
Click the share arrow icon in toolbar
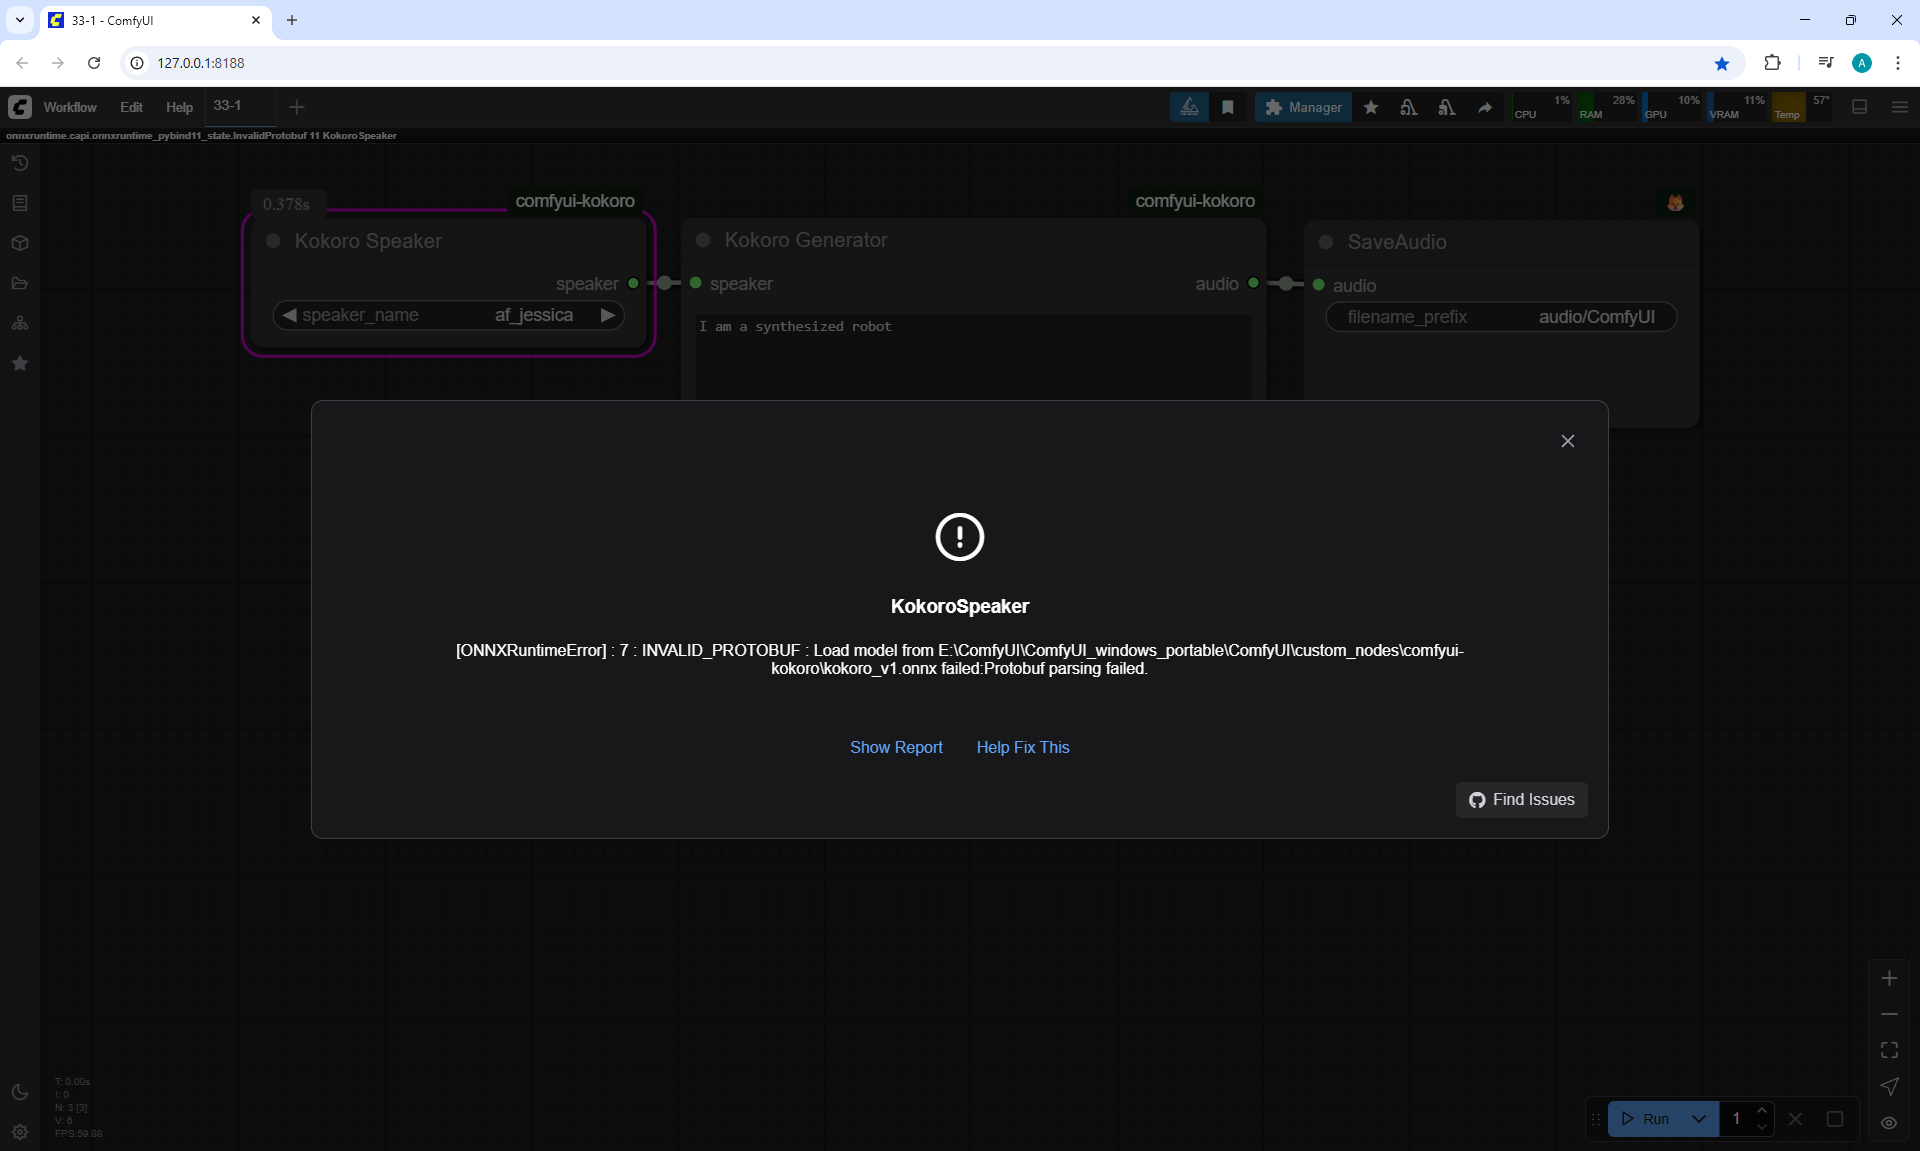point(1485,107)
